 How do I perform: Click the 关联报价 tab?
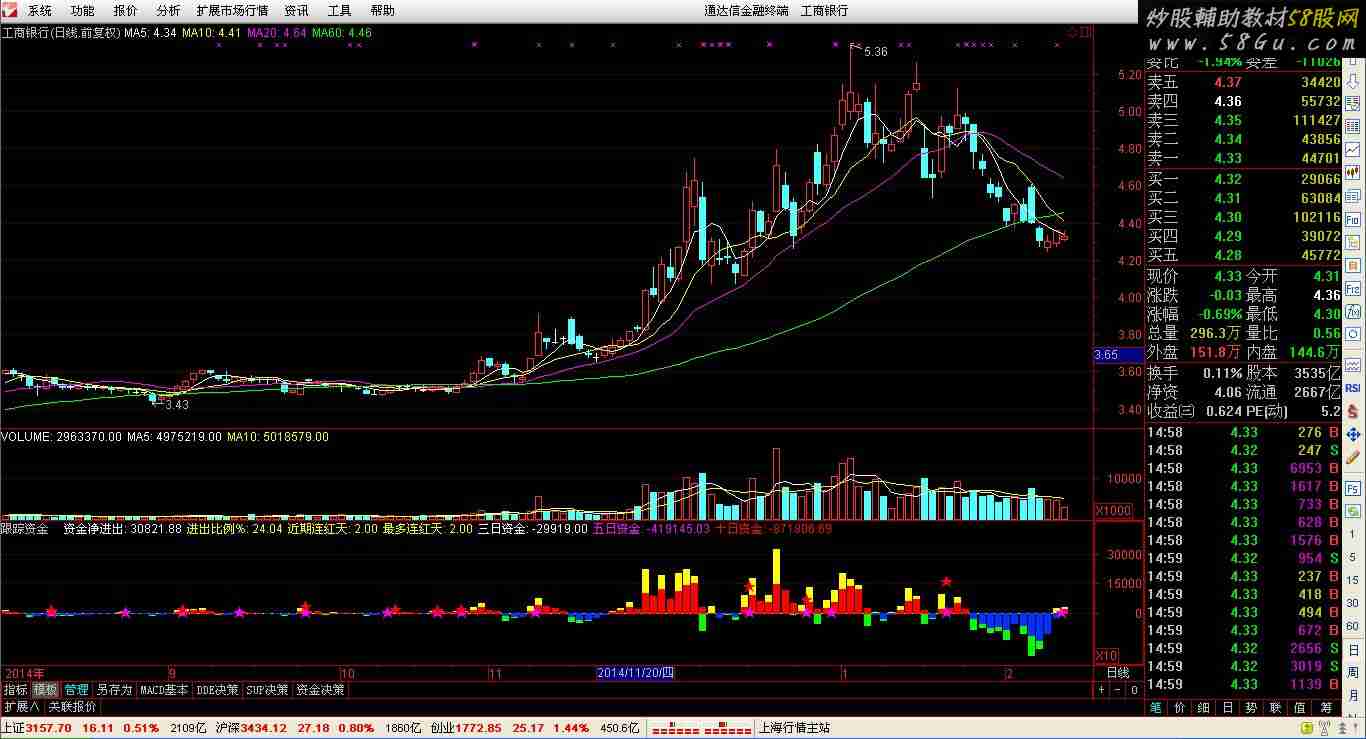[73, 706]
